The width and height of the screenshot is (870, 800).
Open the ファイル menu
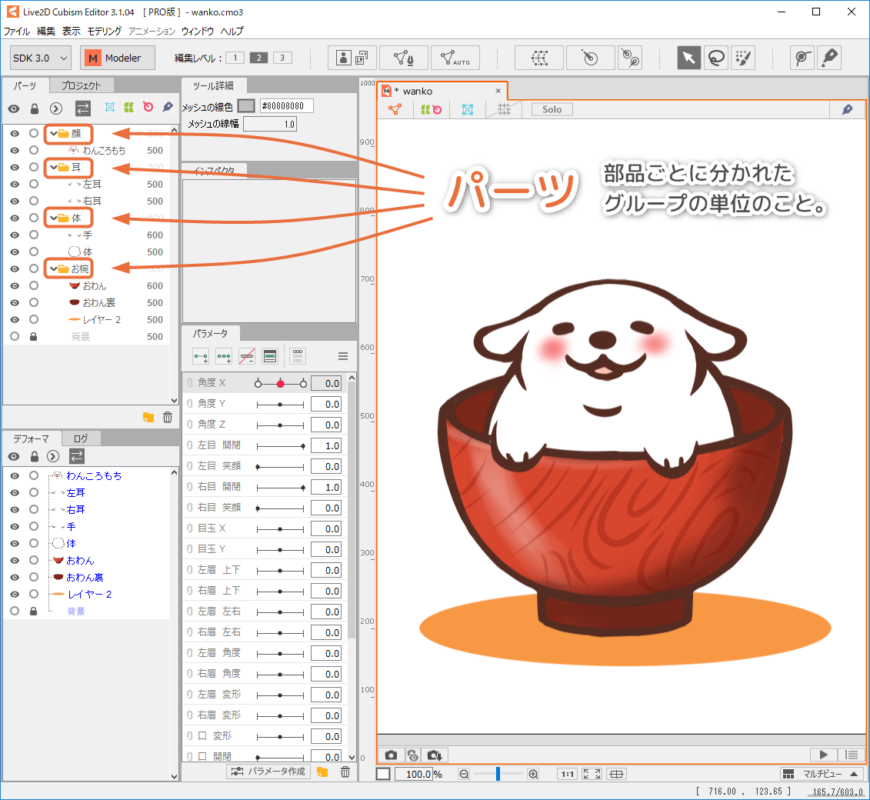(17, 31)
